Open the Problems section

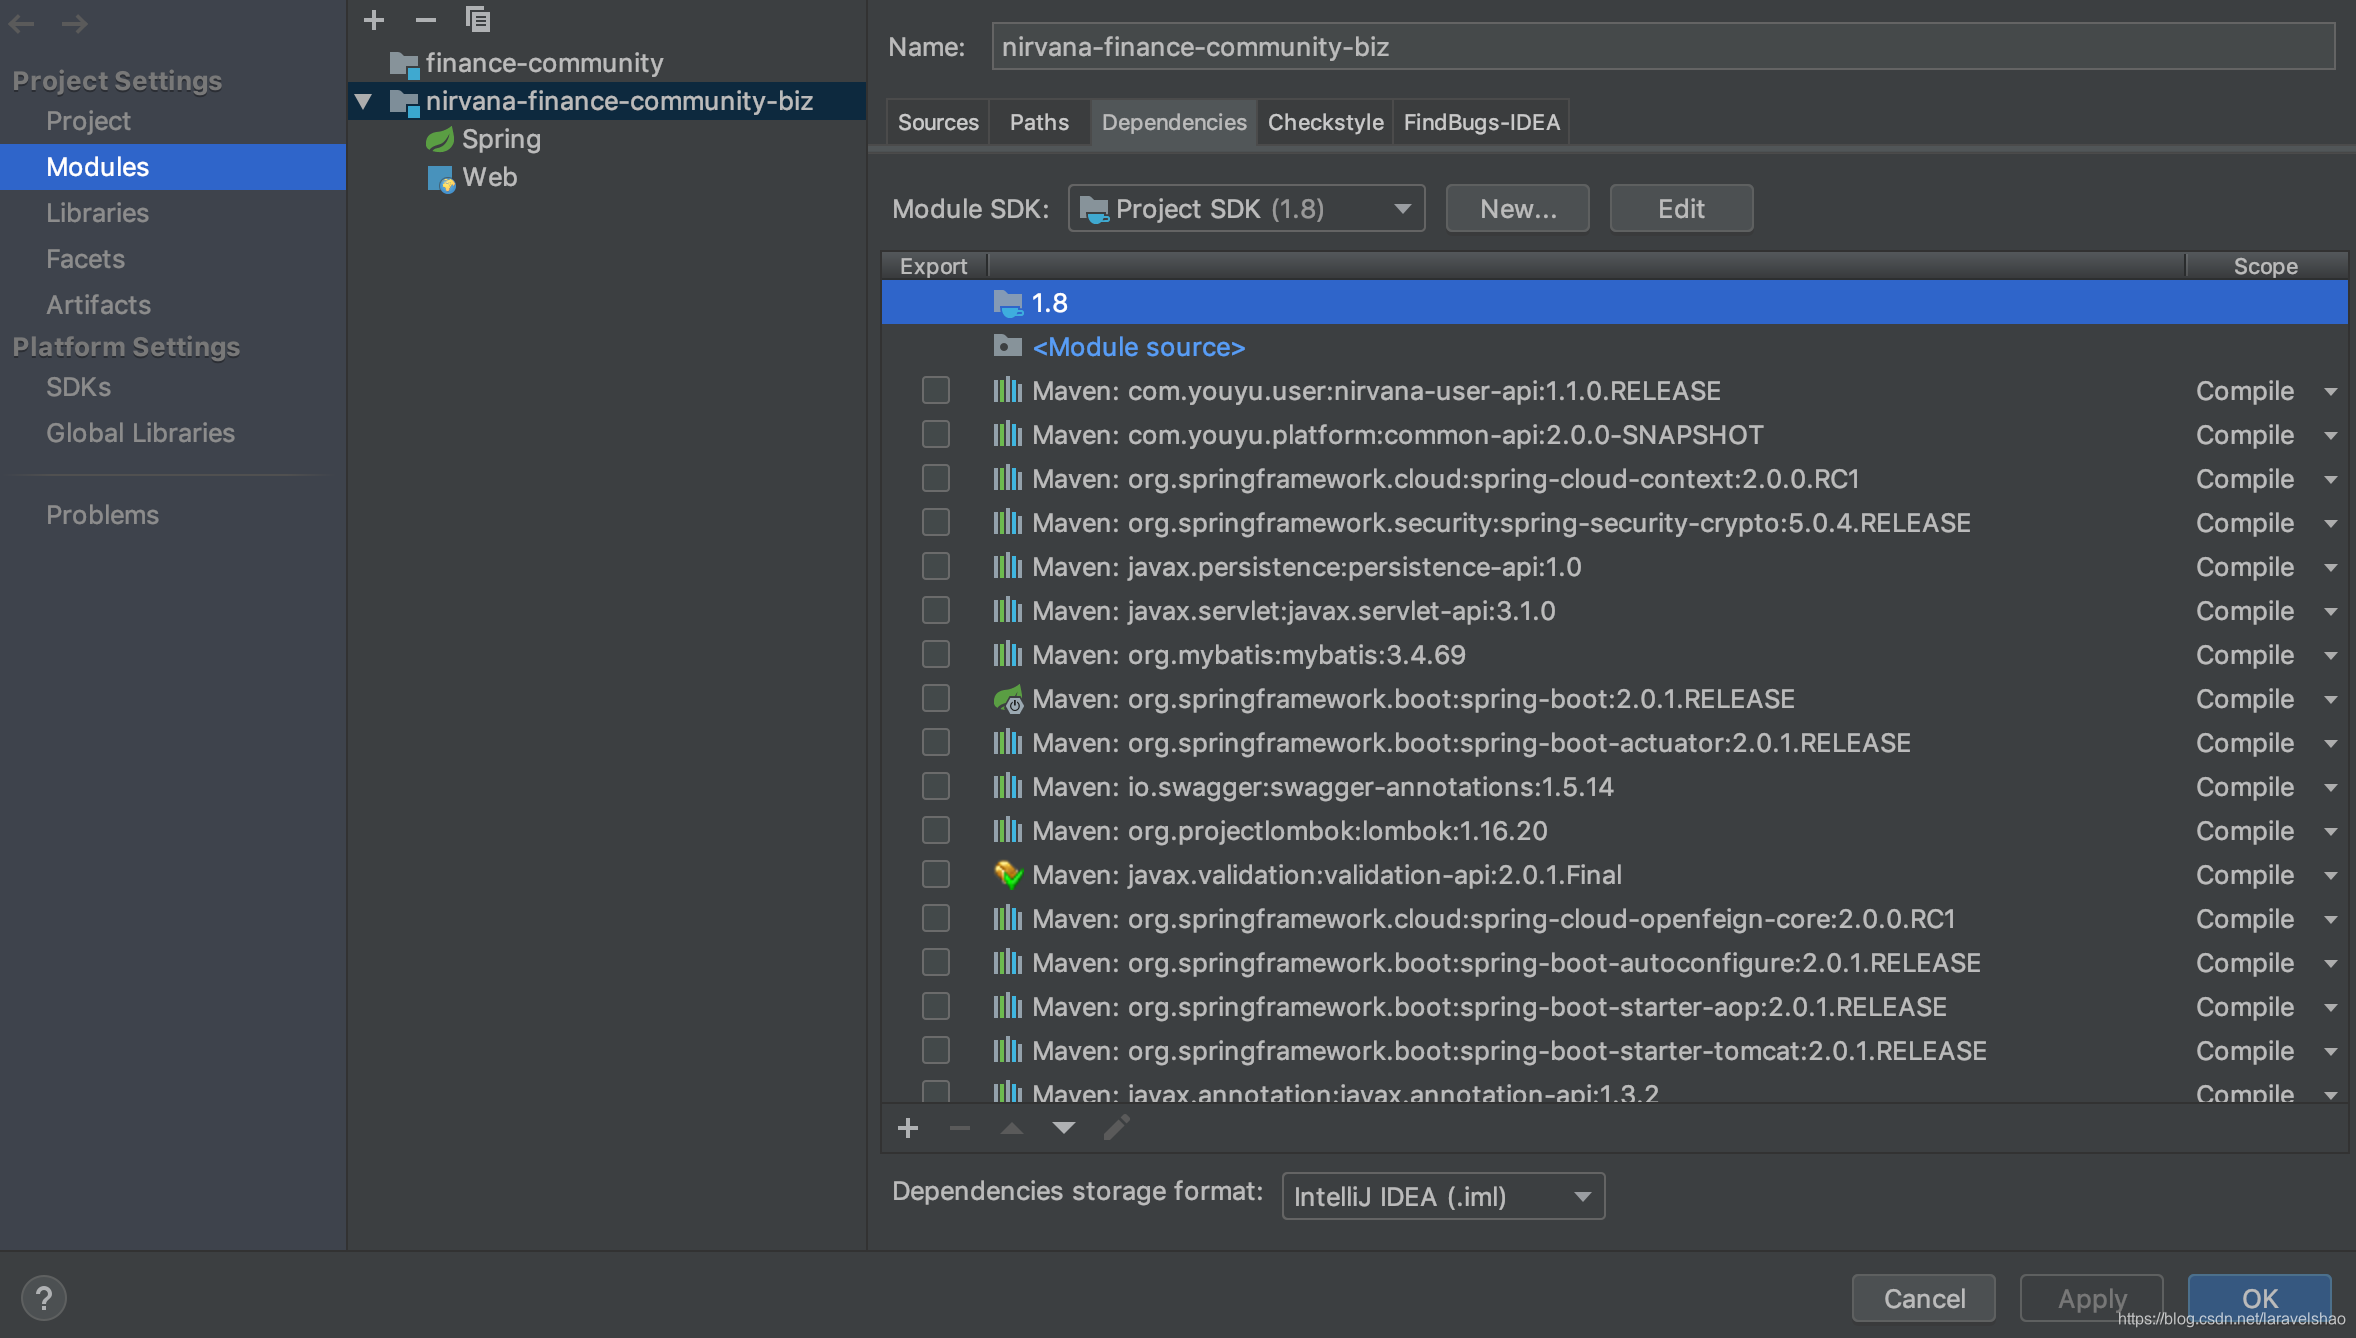(x=102, y=515)
